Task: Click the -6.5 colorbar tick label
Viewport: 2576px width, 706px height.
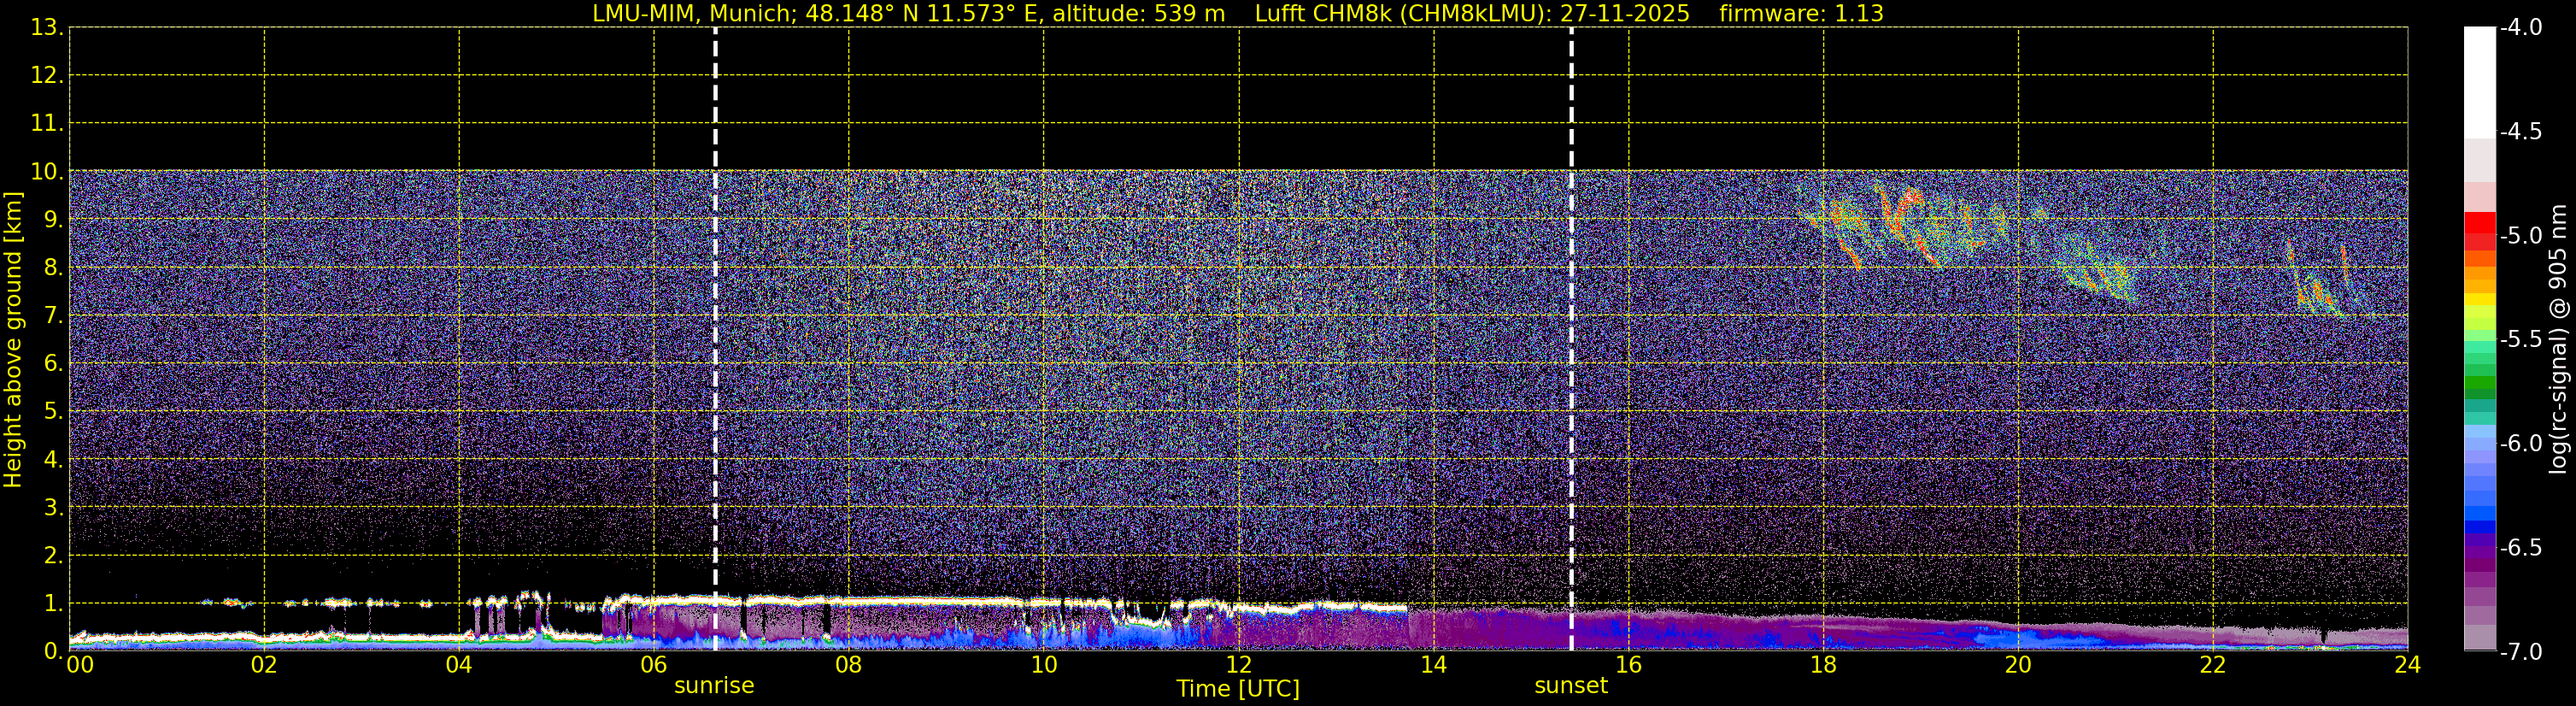Action: 2520,548
